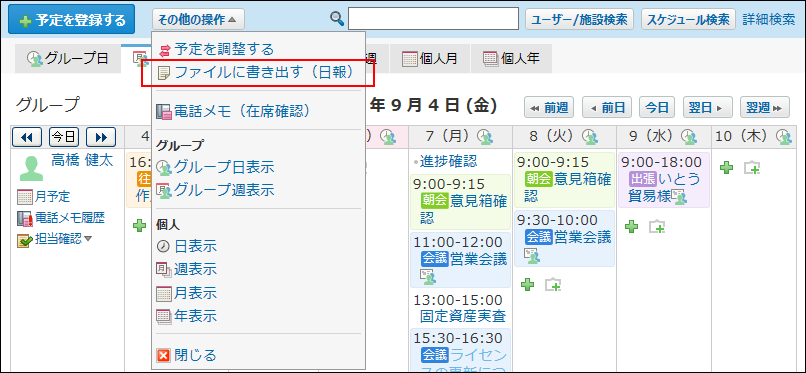Go to 翌日 navigation button
Image resolution: width=806 pixels, height=373 pixels.
tap(707, 107)
